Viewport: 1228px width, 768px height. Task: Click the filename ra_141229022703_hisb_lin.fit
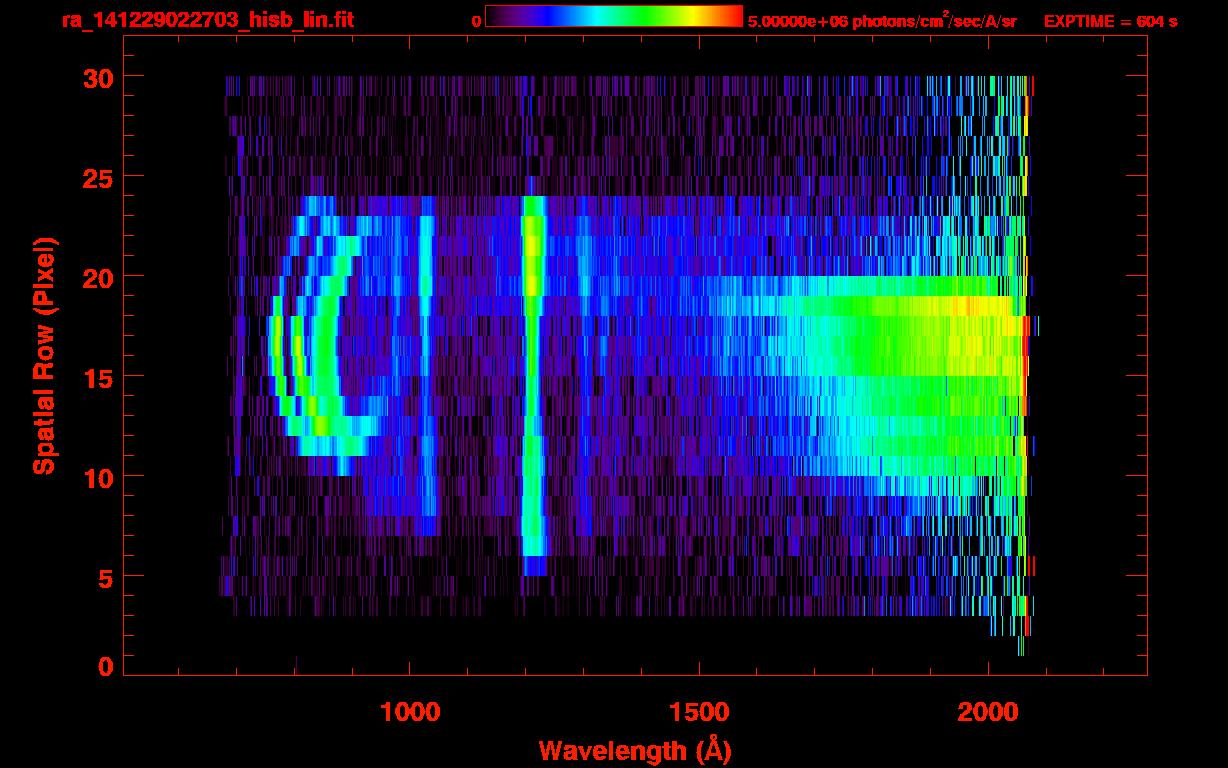click(207, 19)
